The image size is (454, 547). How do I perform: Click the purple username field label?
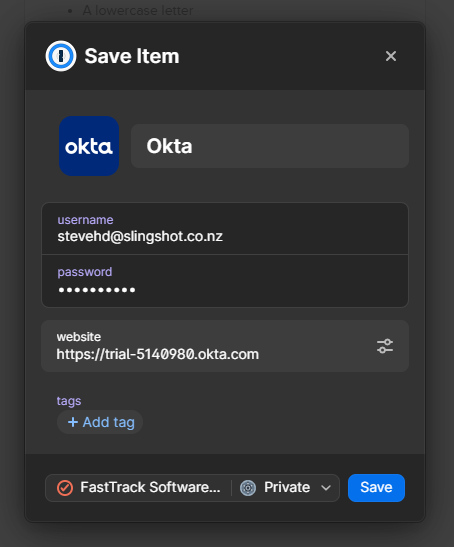click(x=85, y=220)
